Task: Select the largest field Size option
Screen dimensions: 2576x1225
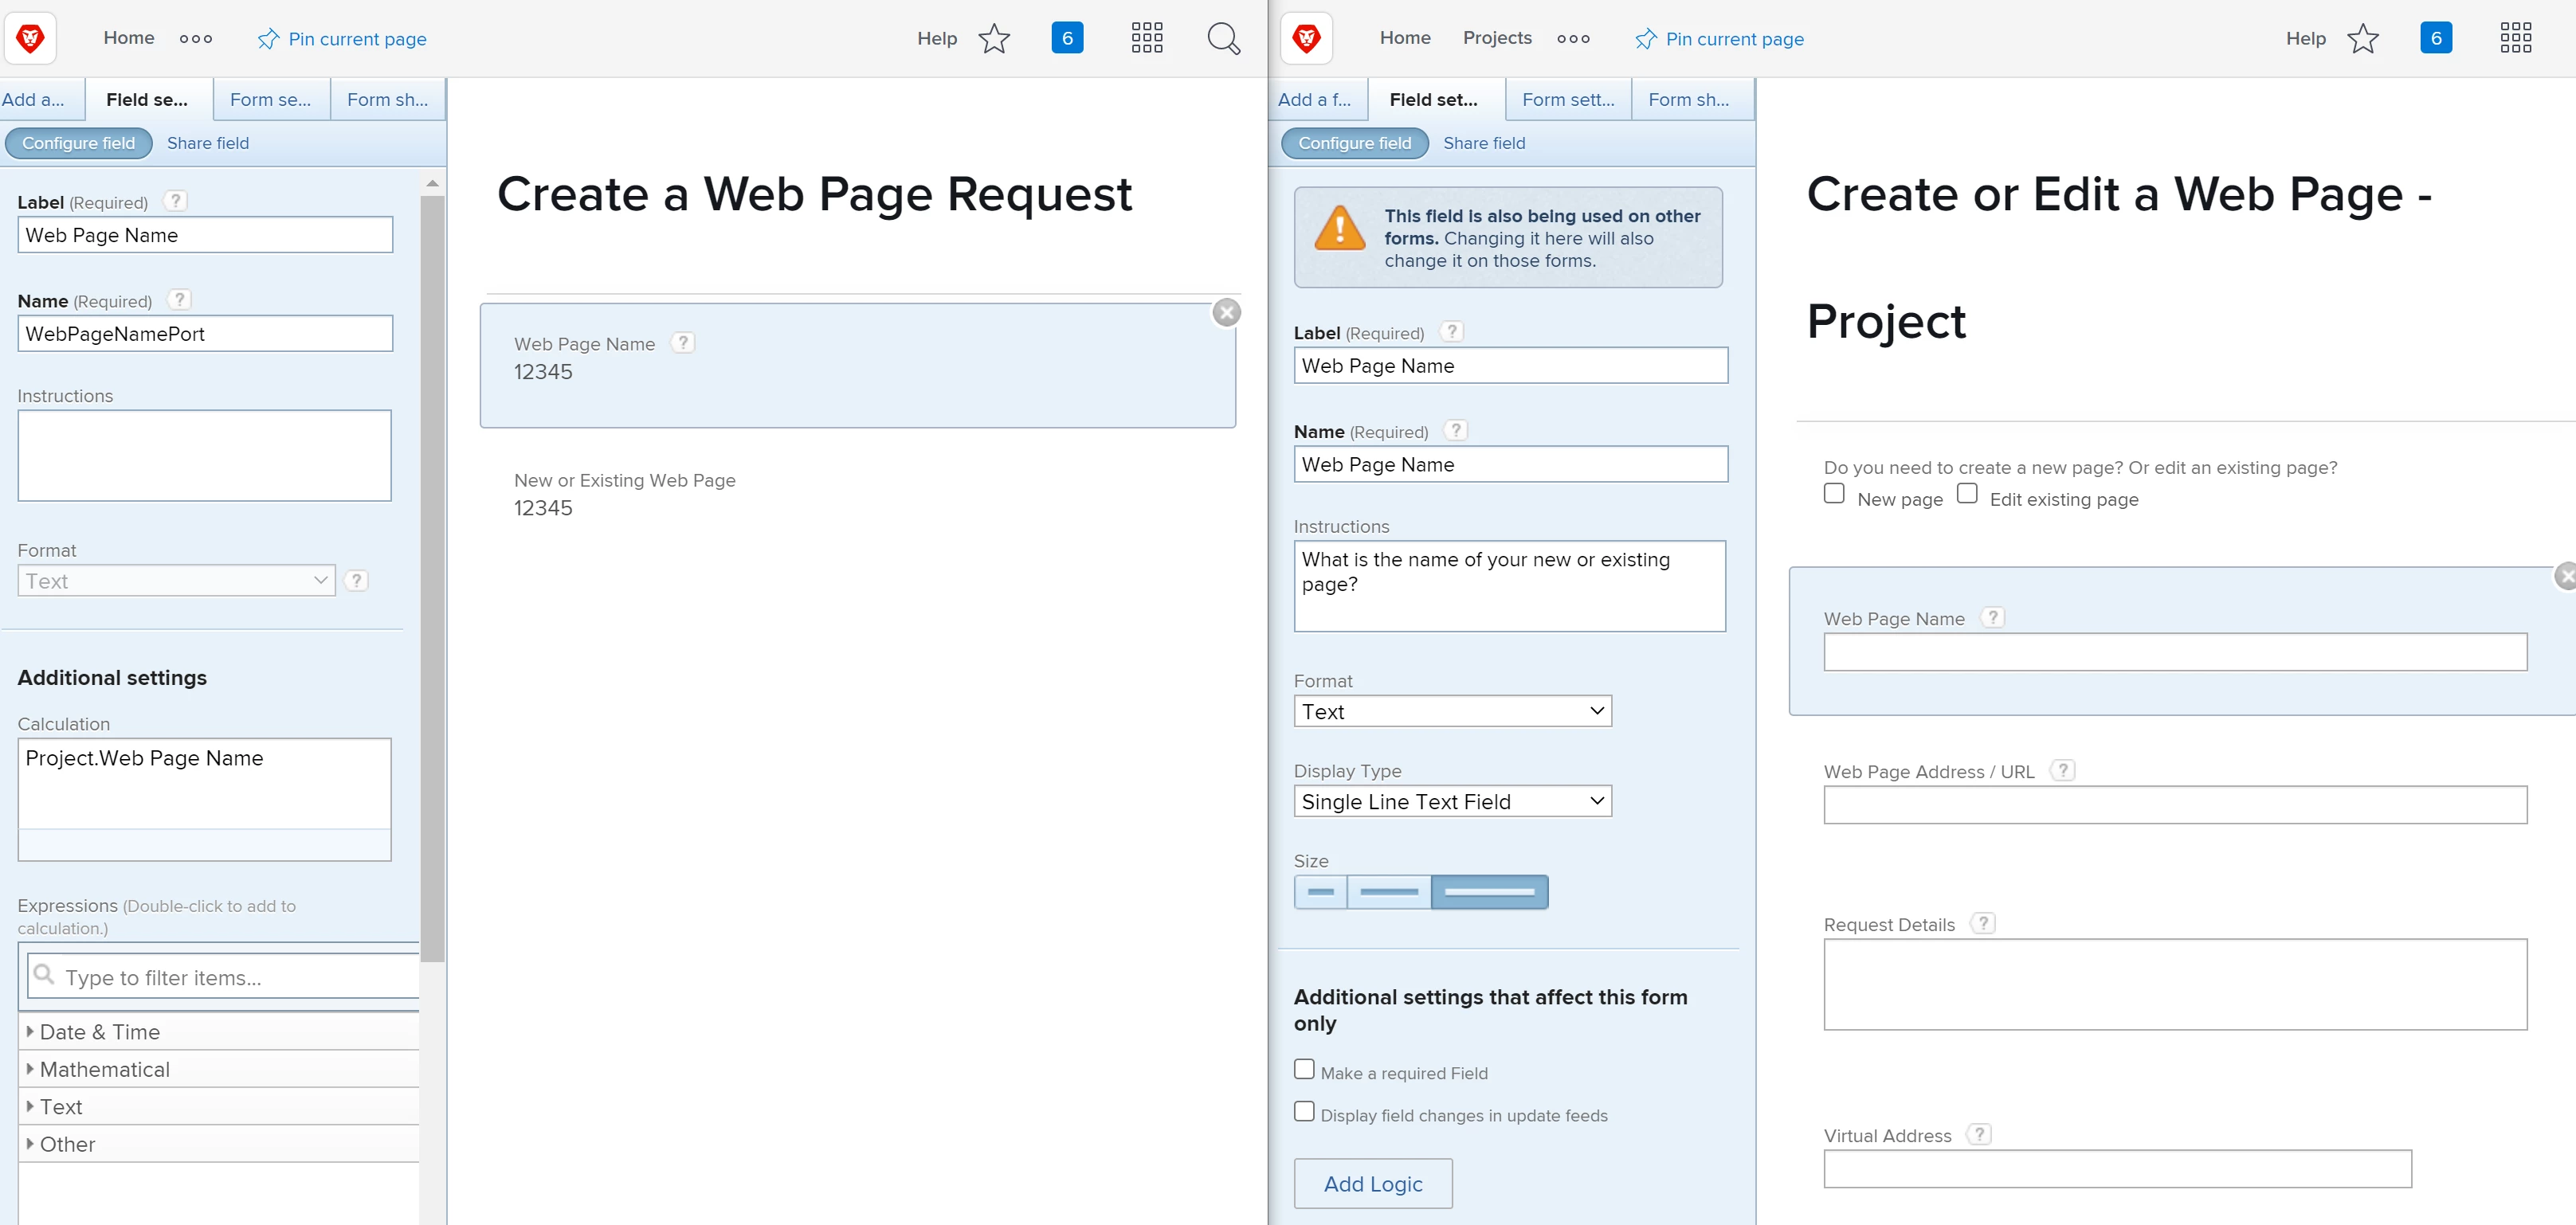Action: tap(1489, 892)
